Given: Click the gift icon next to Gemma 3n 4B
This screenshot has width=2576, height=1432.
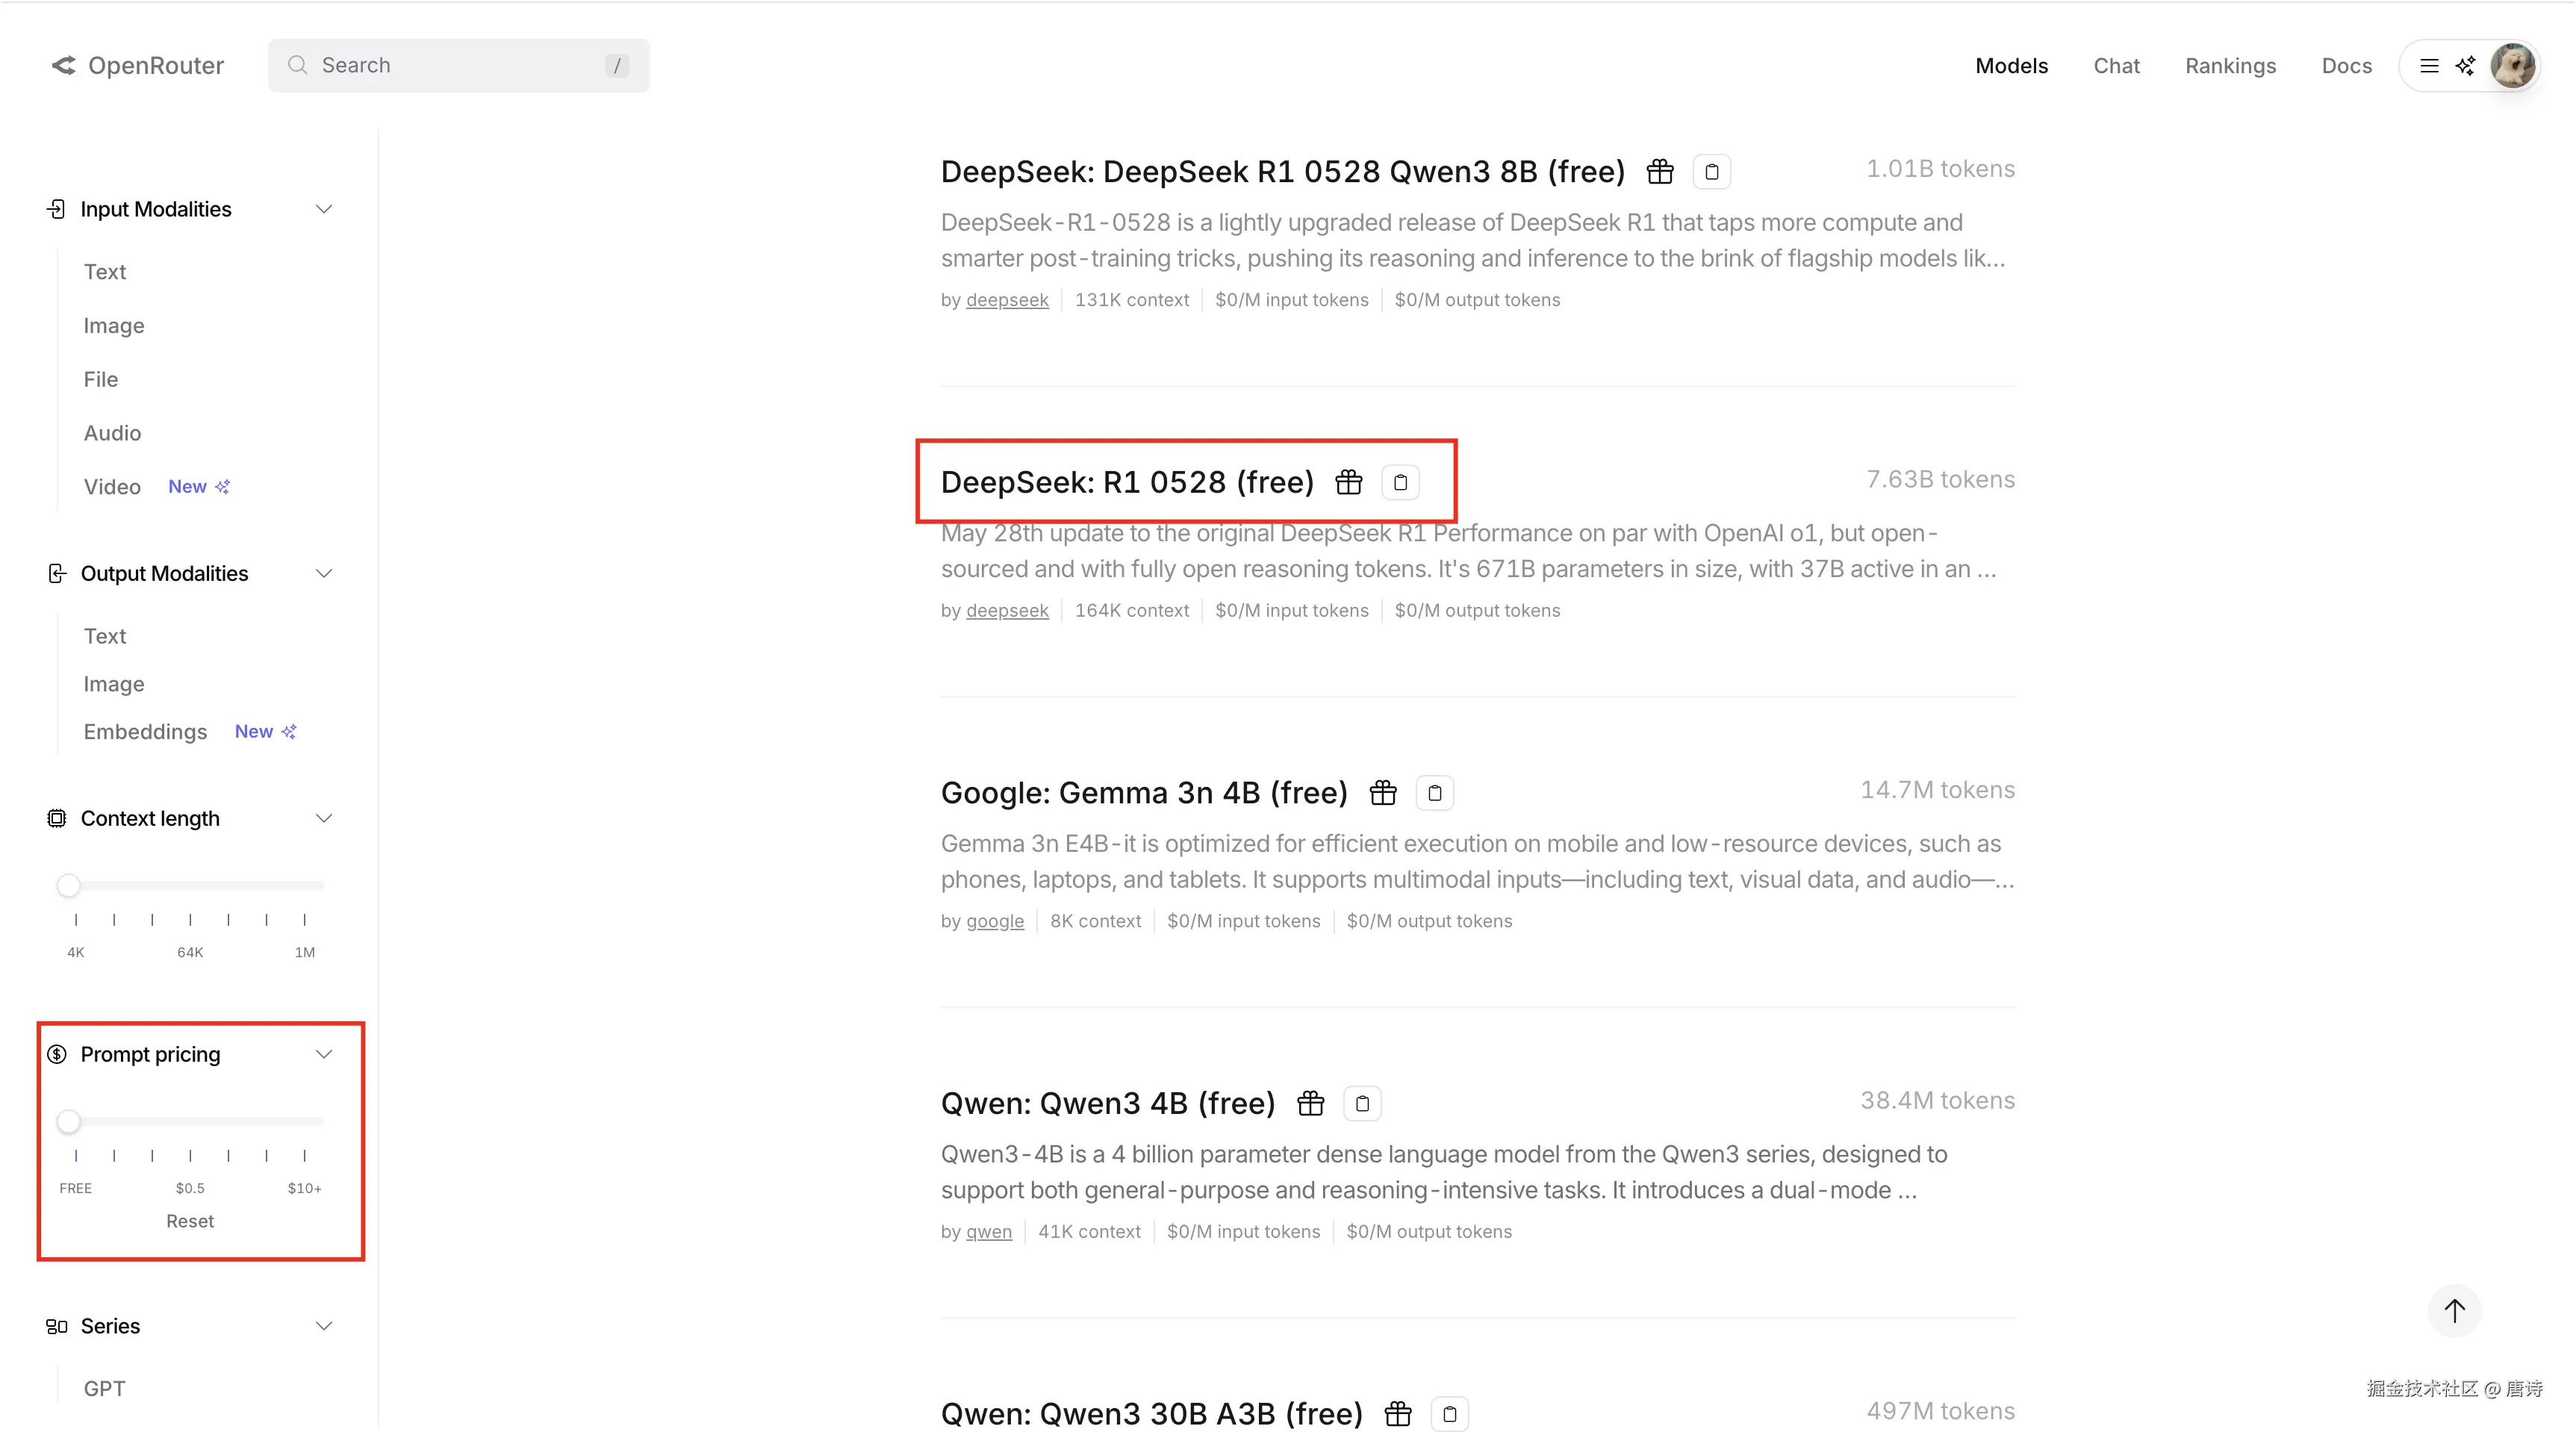Looking at the screenshot, I should click(1383, 793).
